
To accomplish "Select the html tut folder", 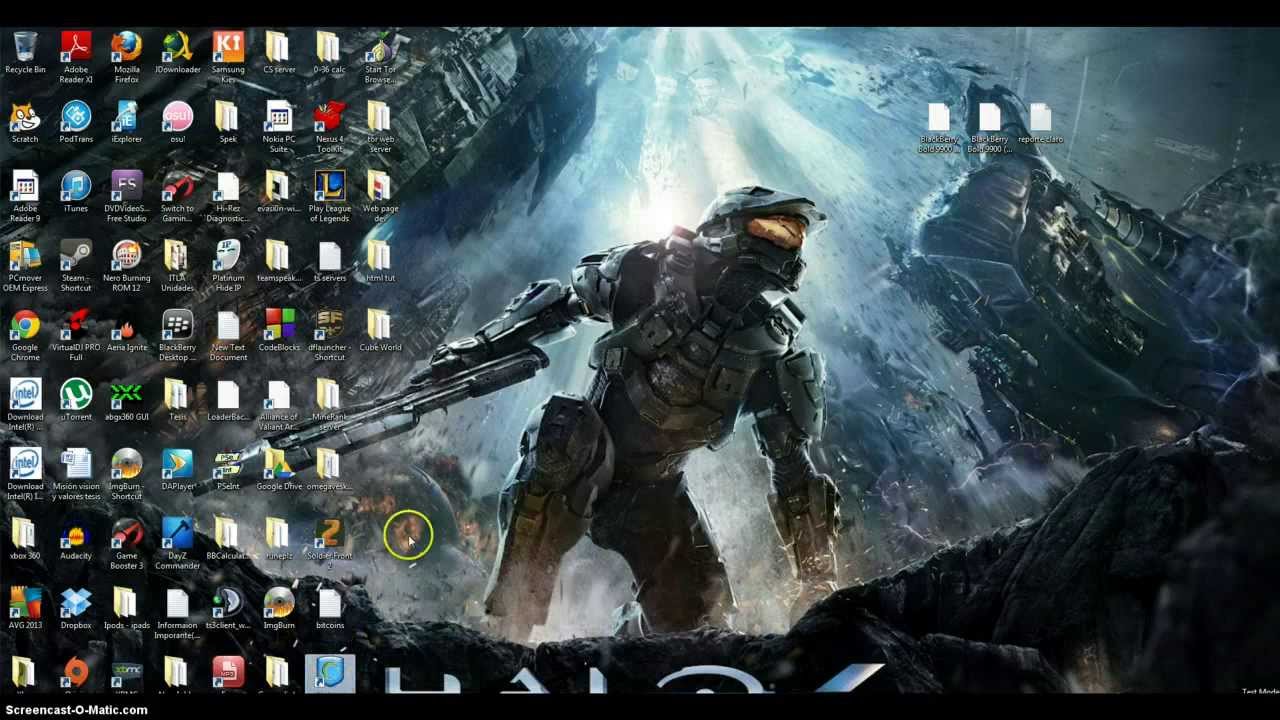I will 380,262.
